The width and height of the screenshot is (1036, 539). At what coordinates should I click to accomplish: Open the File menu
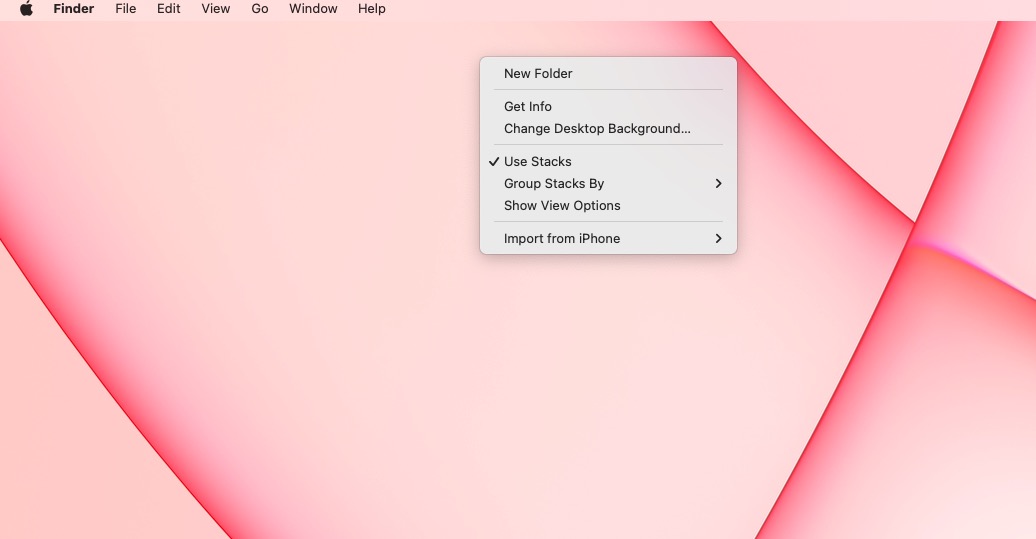(x=125, y=9)
